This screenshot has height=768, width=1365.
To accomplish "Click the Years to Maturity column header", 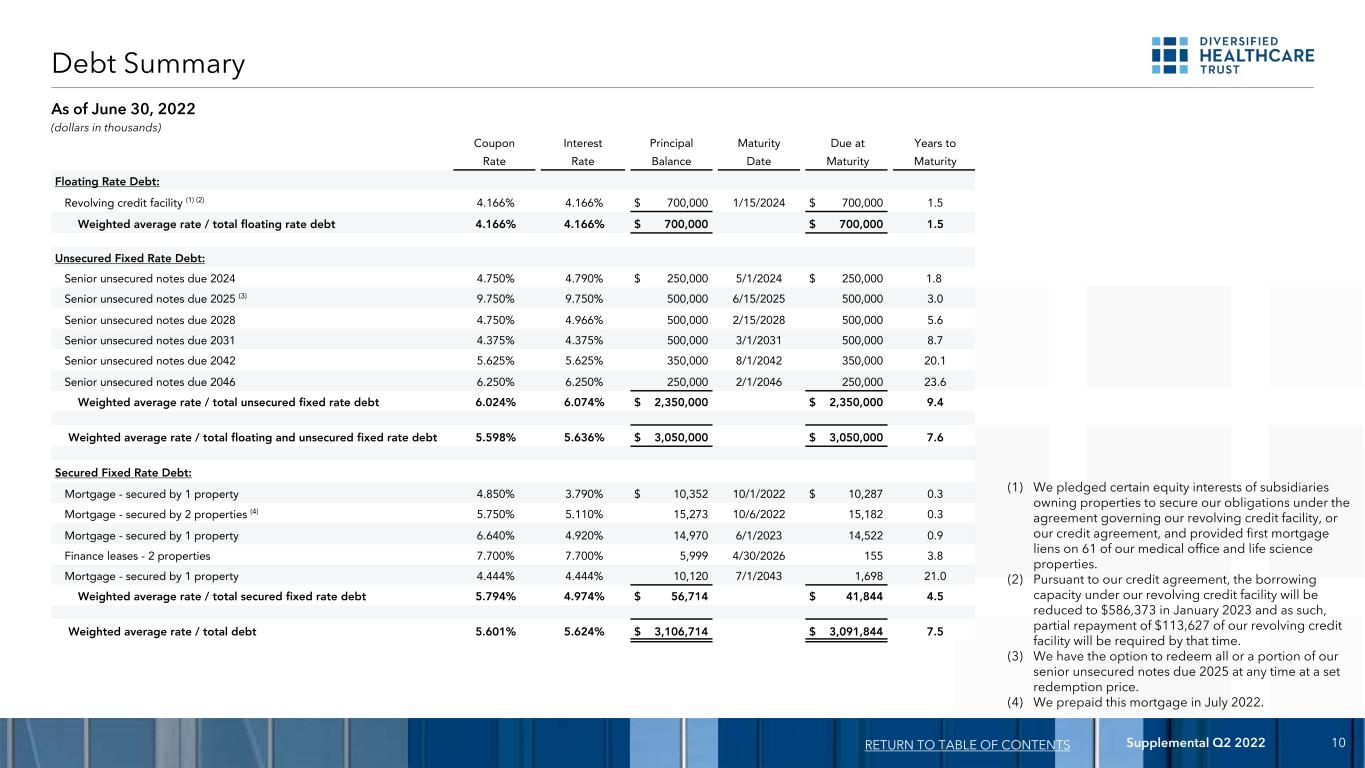I will (x=934, y=152).
